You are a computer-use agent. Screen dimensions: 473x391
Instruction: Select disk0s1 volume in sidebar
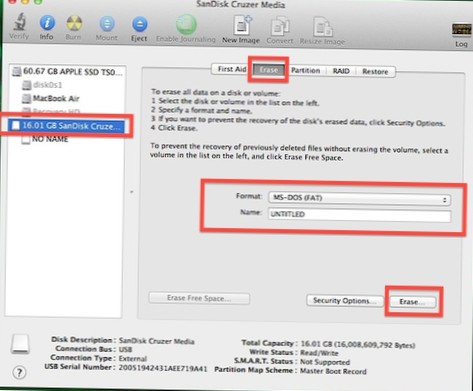(x=42, y=85)
